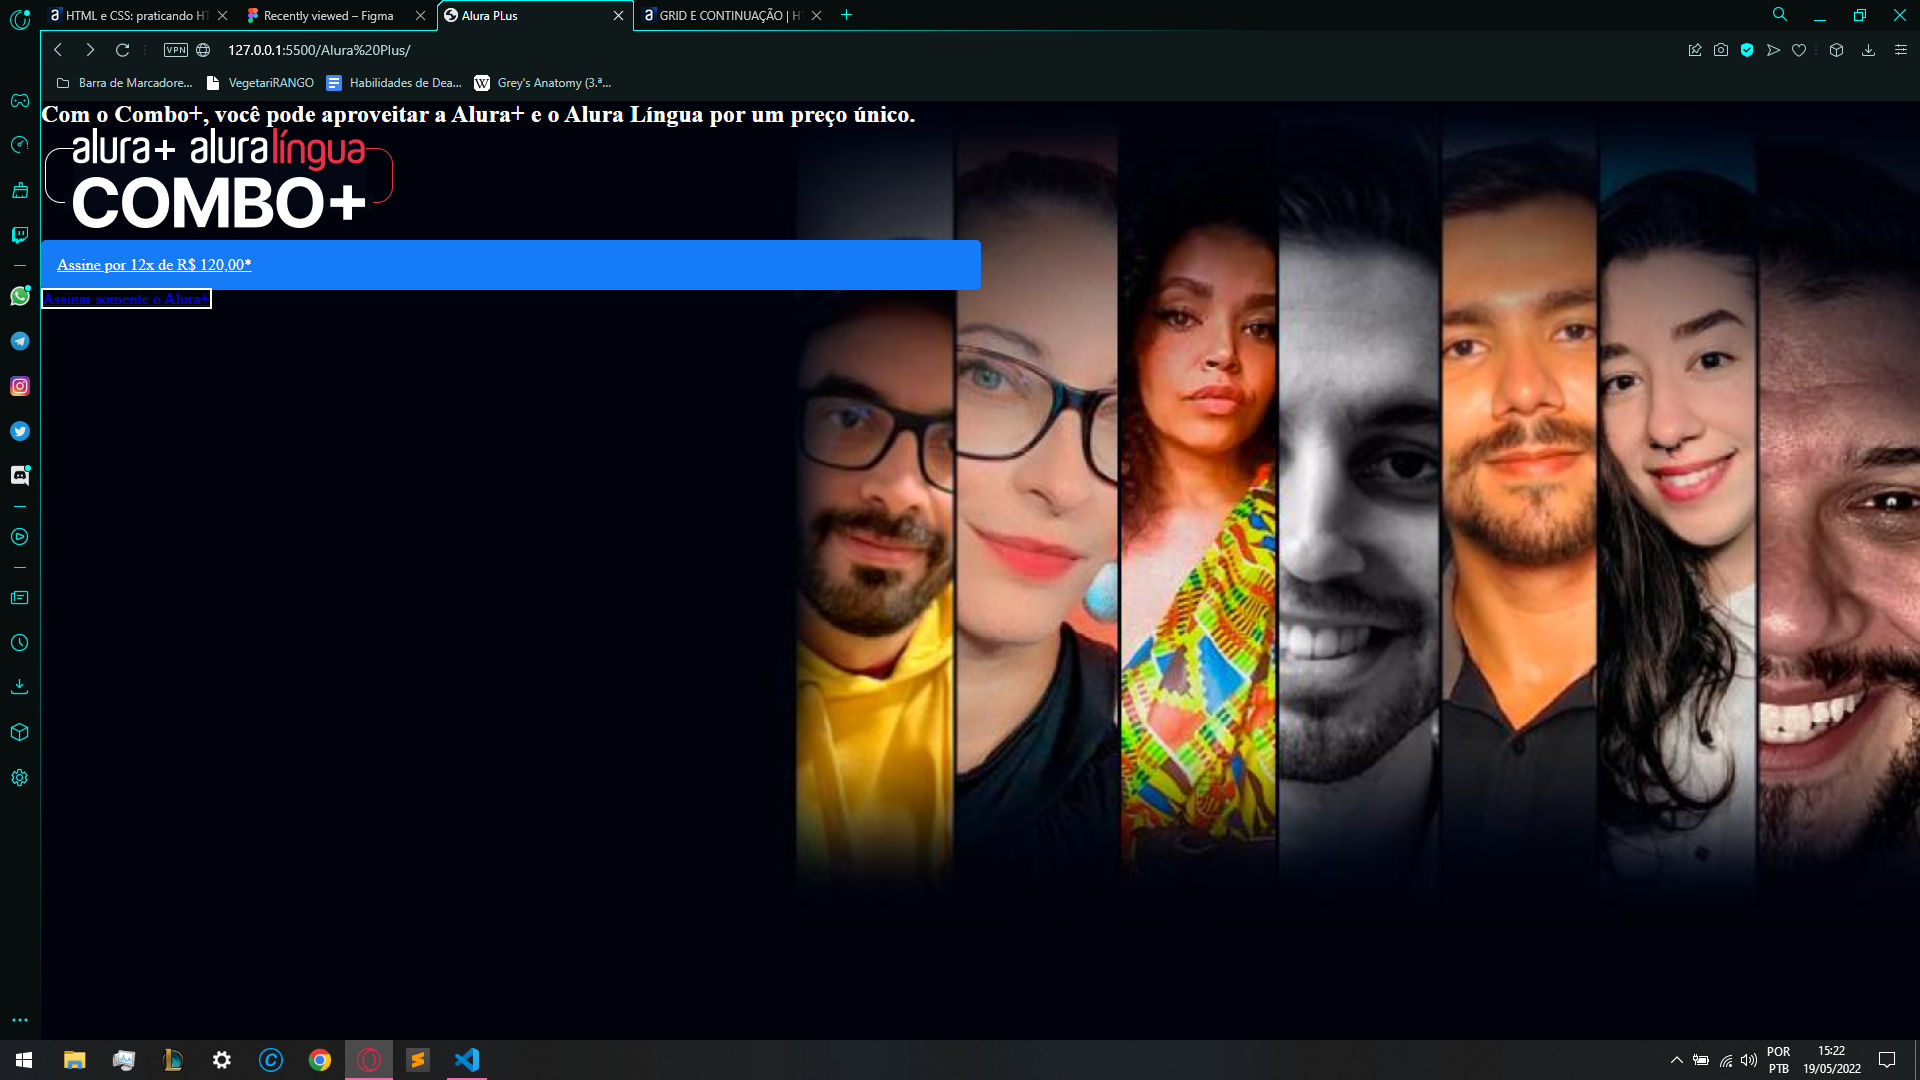Toggle the VPN badge in address bar
The width and height of the screenshot is (1920, 1080).
[x=176, y=50]
